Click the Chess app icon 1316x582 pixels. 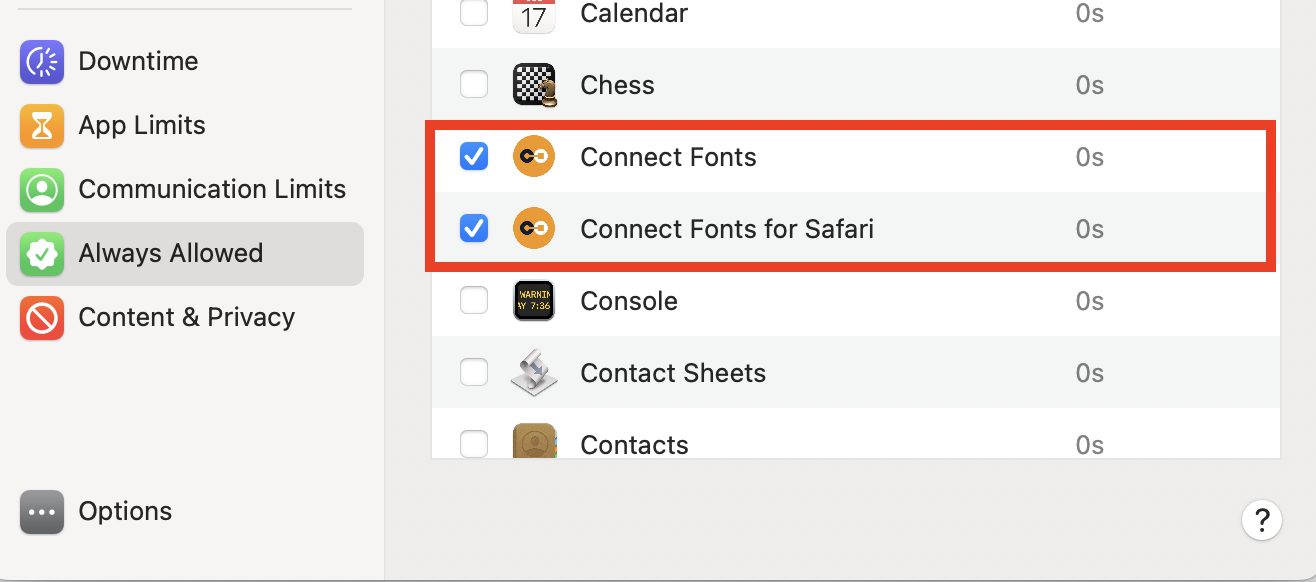click(534, 85)
